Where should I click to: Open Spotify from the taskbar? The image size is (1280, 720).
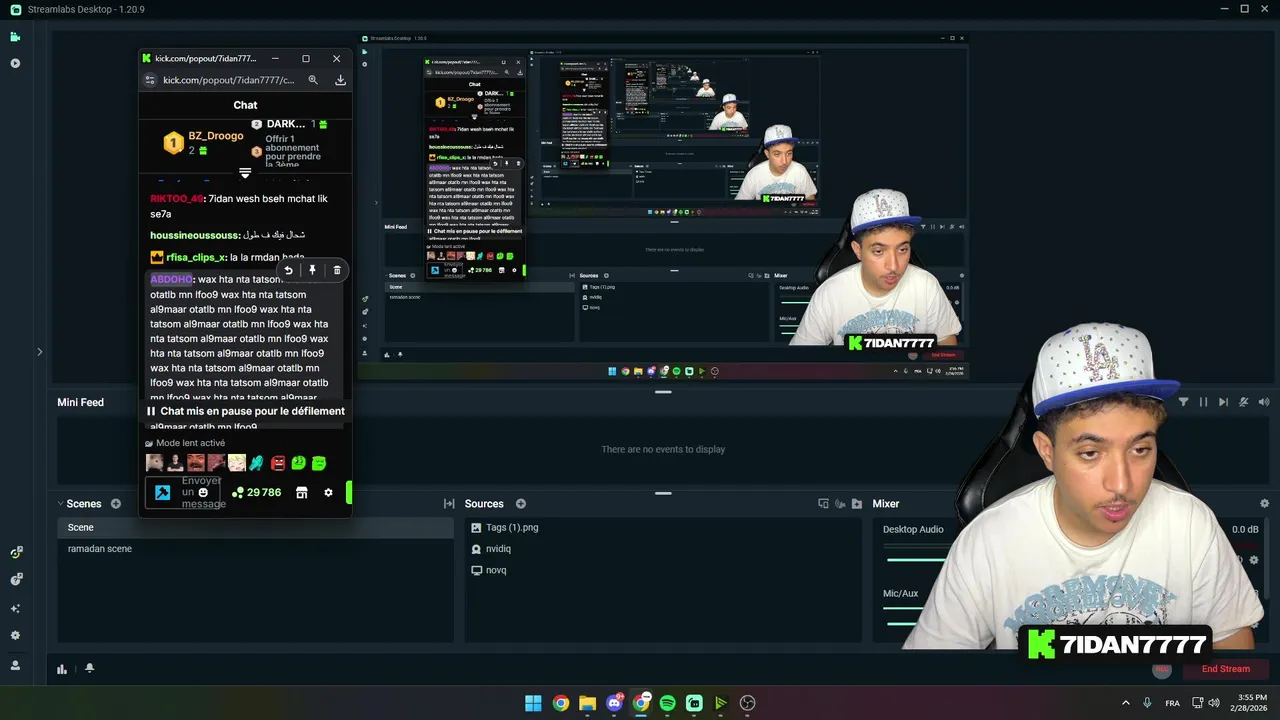668,703
